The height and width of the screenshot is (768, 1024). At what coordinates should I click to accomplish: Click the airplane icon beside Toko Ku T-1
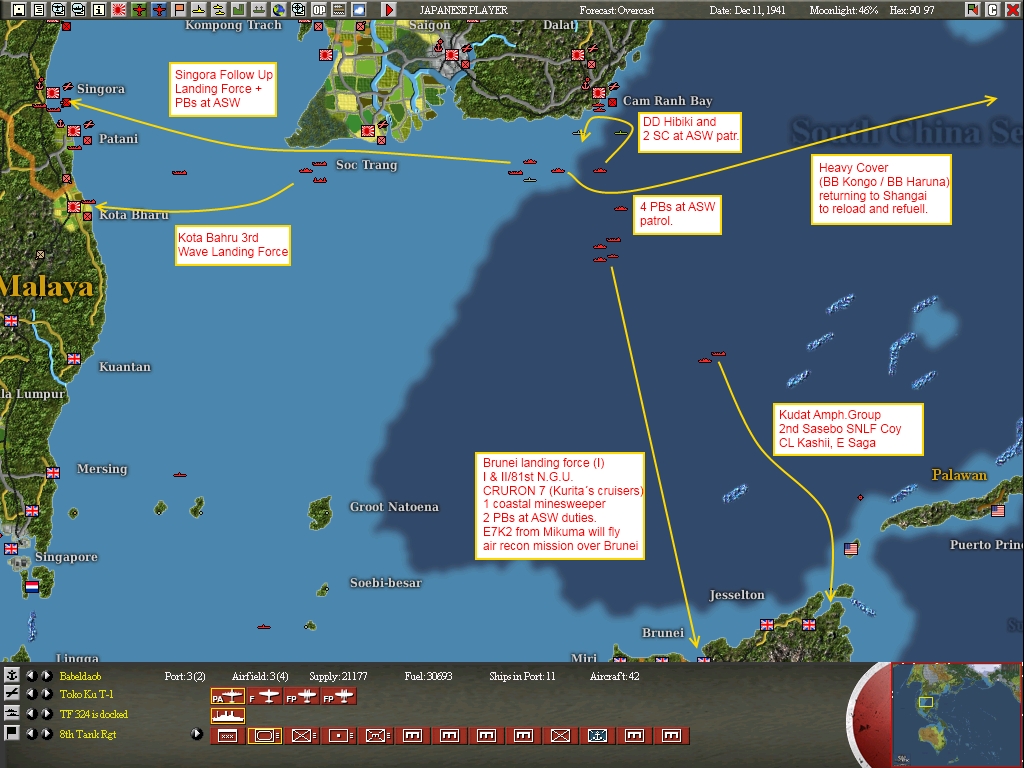(x=11, y=694)
